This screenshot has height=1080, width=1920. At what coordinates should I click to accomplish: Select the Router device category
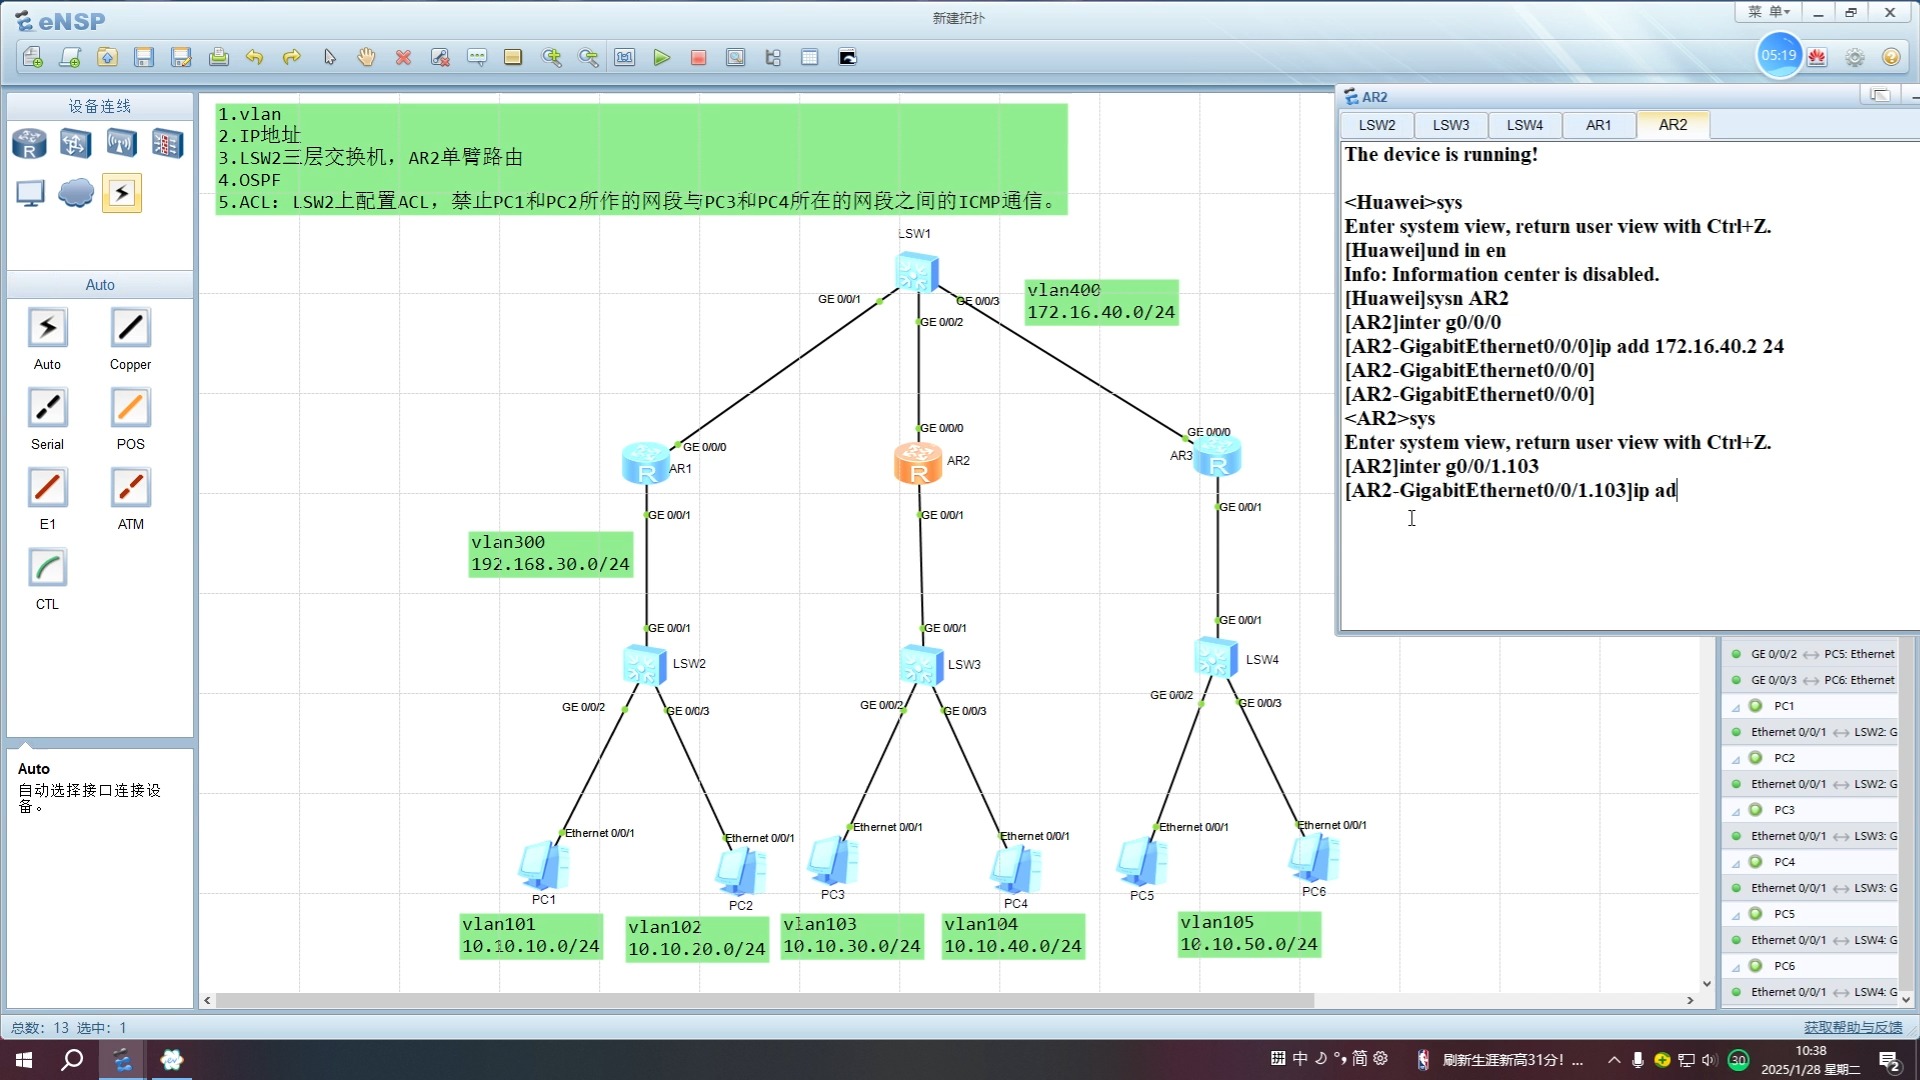29,144
